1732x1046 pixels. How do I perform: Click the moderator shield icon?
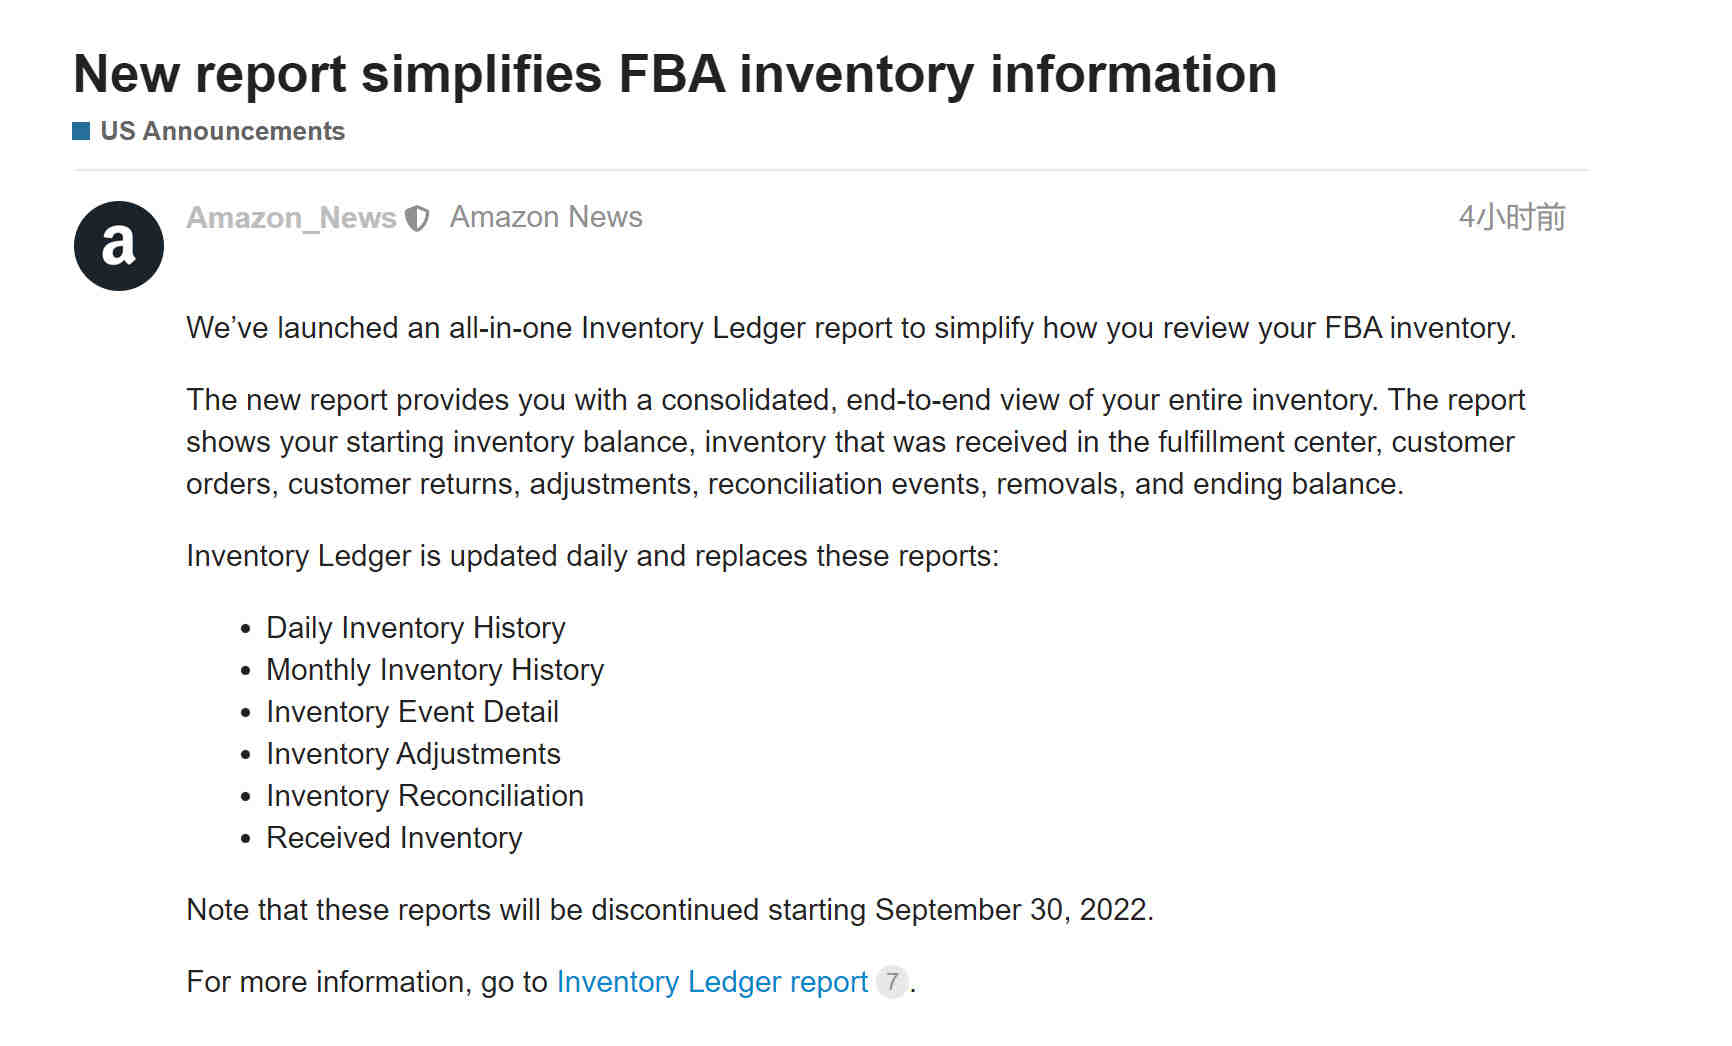pyautogui.click(x=417, y=218)
